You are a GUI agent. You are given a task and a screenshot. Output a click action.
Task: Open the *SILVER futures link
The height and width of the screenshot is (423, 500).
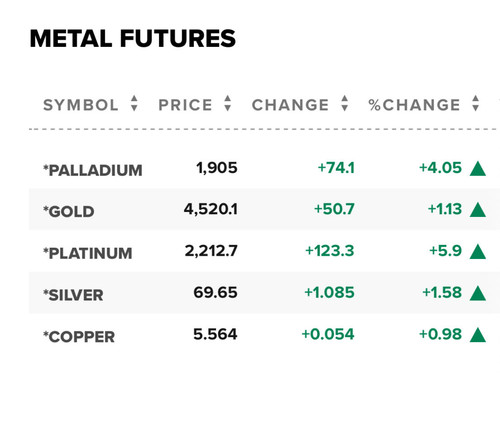tap(73, 295)
